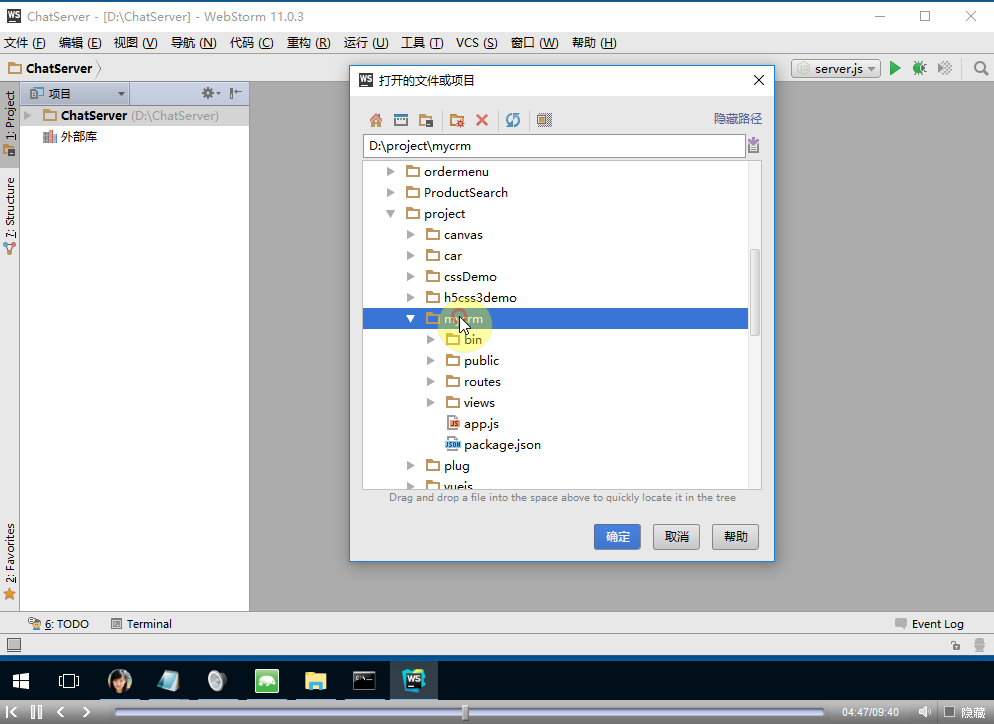Toggle show hidden files icon in dialog
The height and width of the screenshot is (724, 994).
[544, 120]
